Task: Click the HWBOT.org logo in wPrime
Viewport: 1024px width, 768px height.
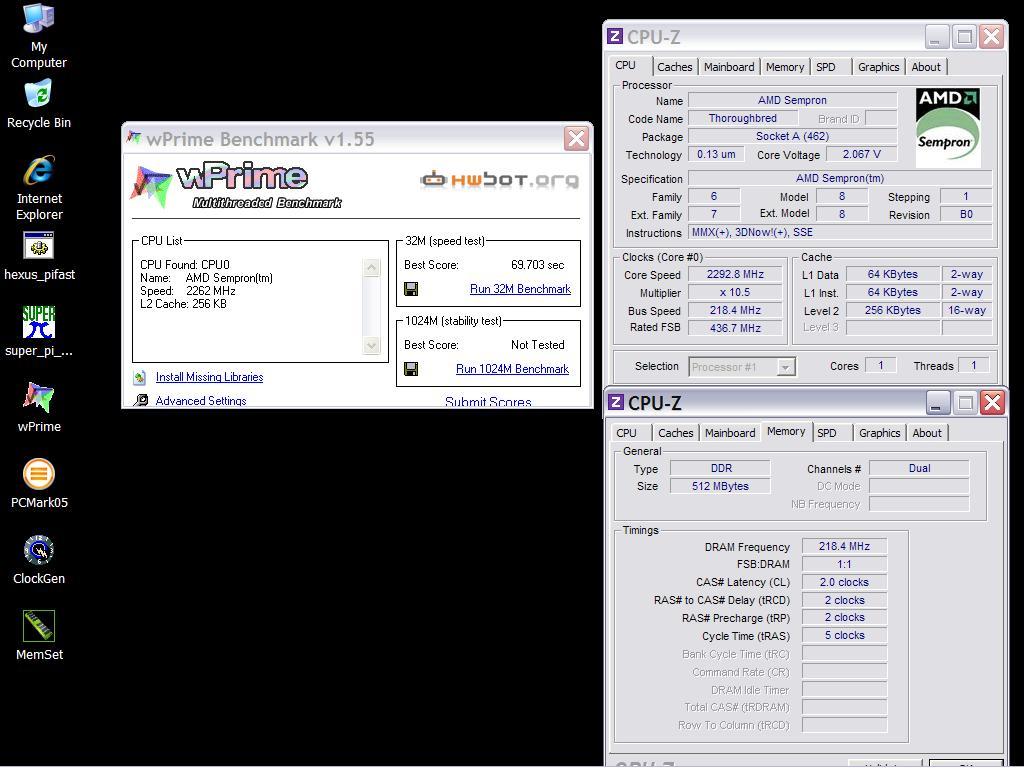Action: tap(500, 180)
